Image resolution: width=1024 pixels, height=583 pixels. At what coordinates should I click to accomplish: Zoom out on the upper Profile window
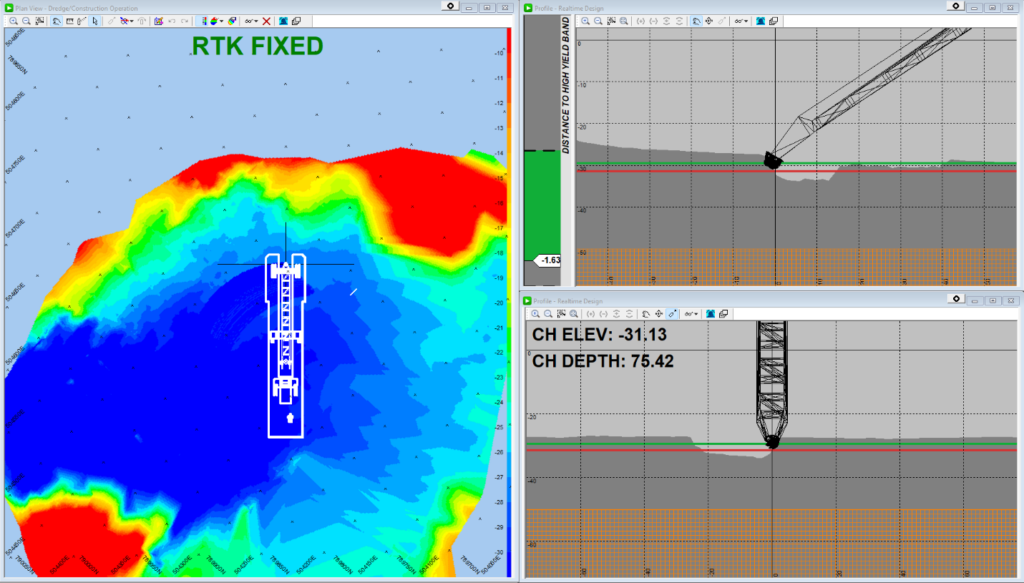click(598, 21)
